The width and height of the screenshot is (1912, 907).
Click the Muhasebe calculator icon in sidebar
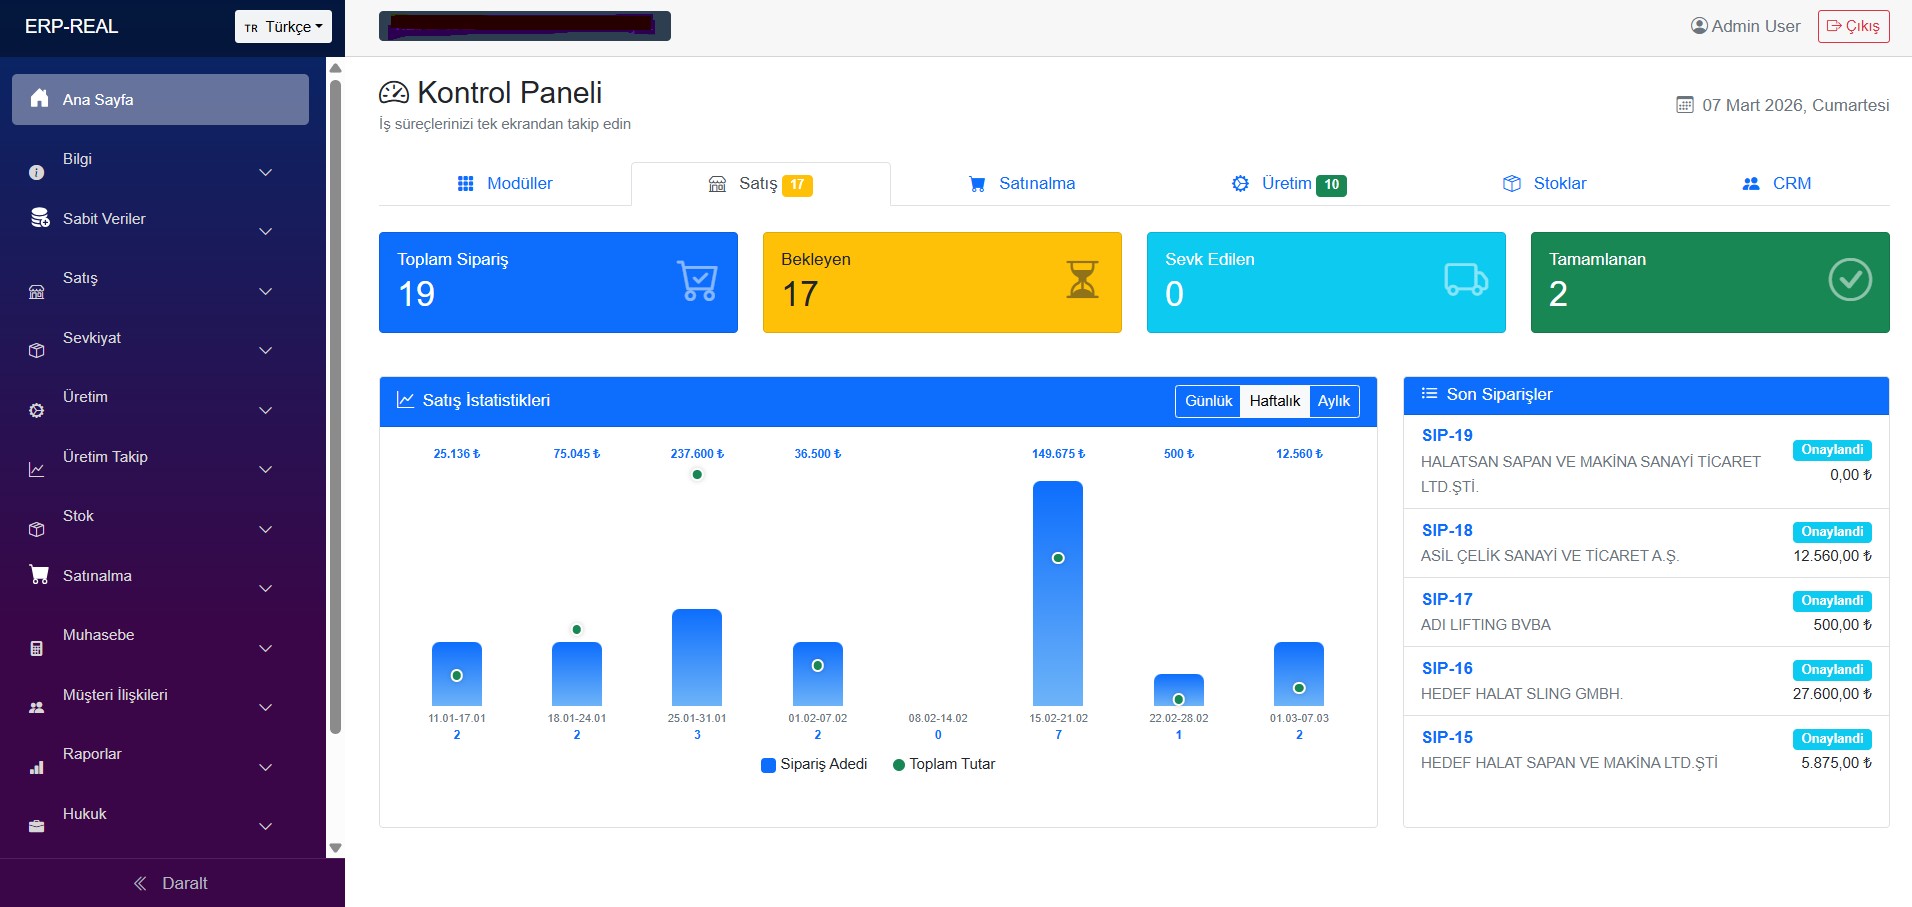point(37,649)
